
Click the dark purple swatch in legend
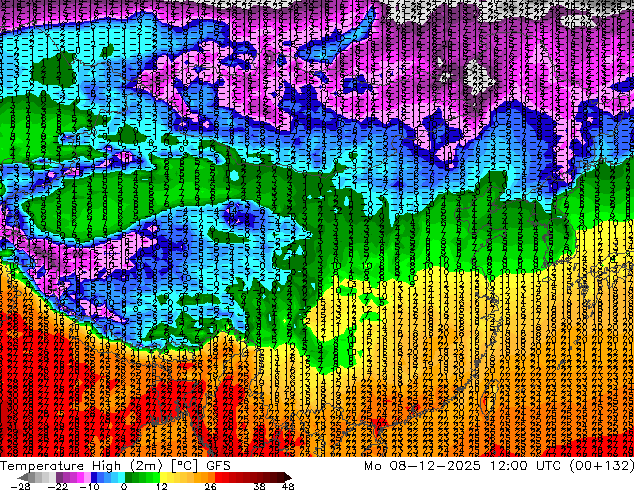click(x=59, y=477)
